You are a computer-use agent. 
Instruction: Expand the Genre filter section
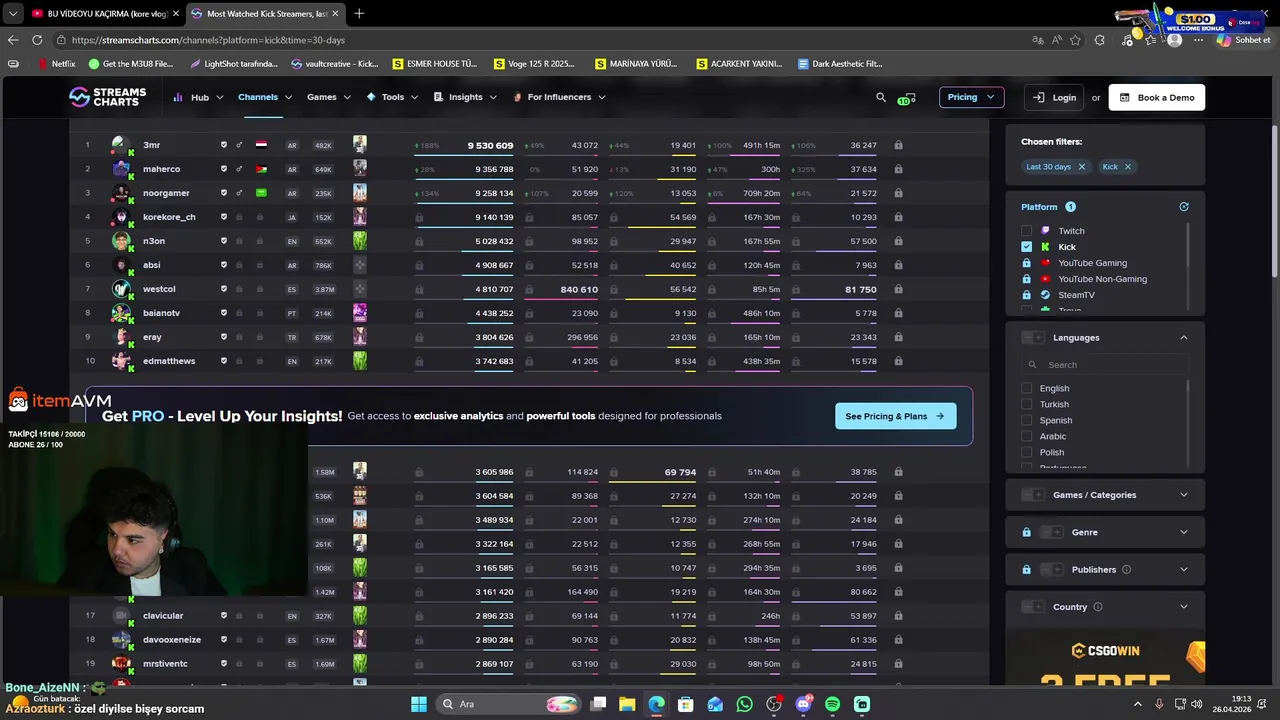[x=1184, y=532]
